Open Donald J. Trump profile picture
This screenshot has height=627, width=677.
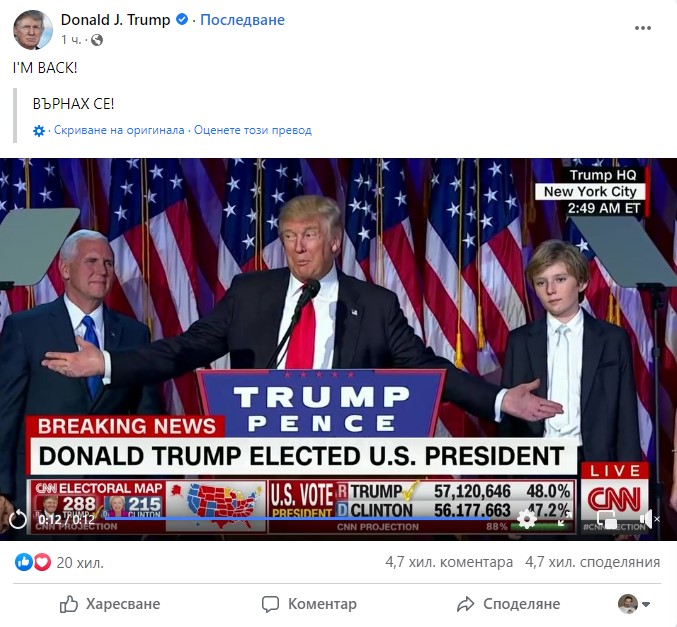point(33,30)
